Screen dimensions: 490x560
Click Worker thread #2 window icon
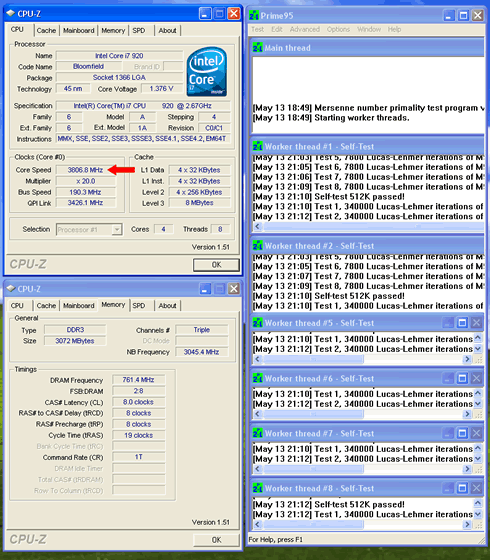pos(258,245)
